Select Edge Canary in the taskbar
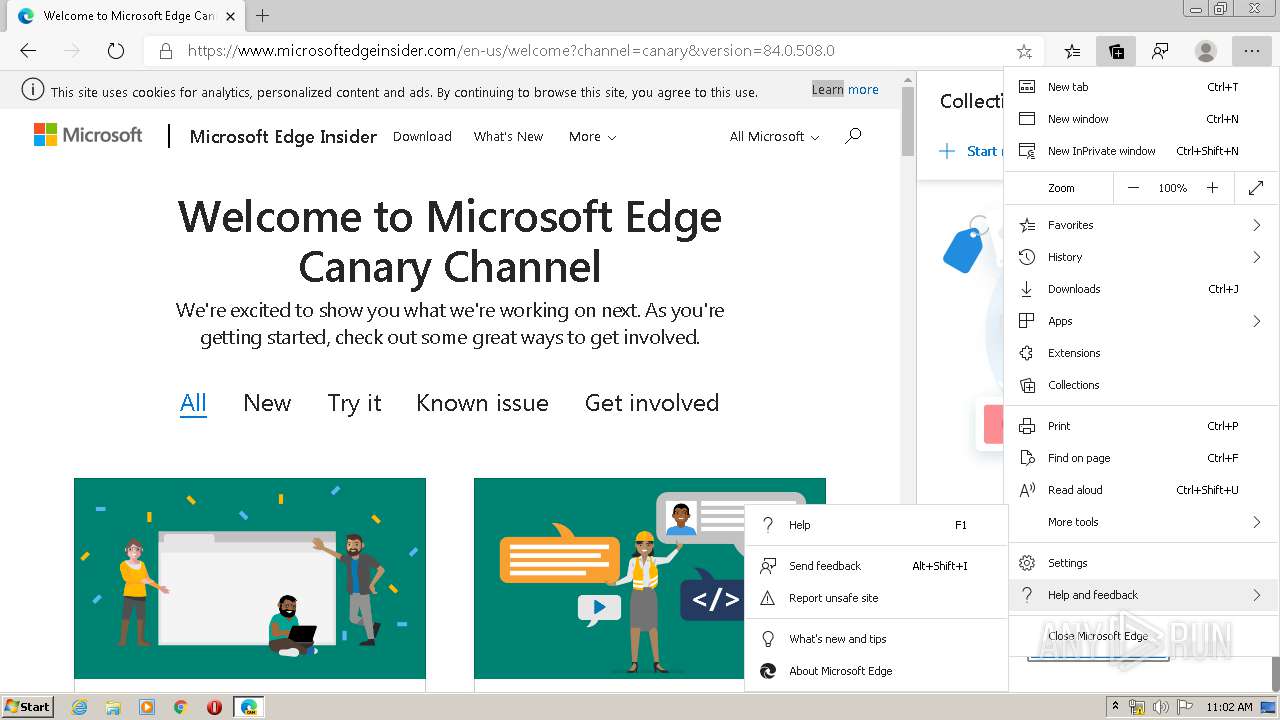The width and height of the screenshot is (1280, 720). pos(248,707)
